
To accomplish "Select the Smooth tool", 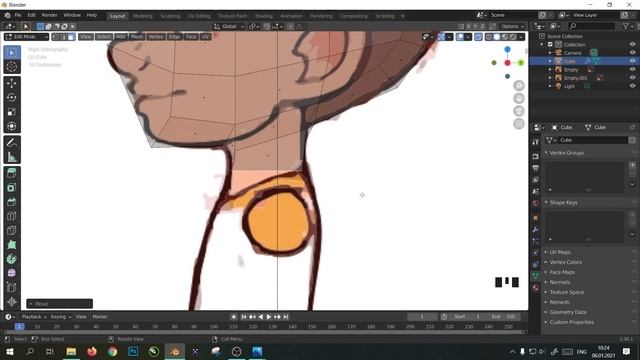I will tap(12, 273).
